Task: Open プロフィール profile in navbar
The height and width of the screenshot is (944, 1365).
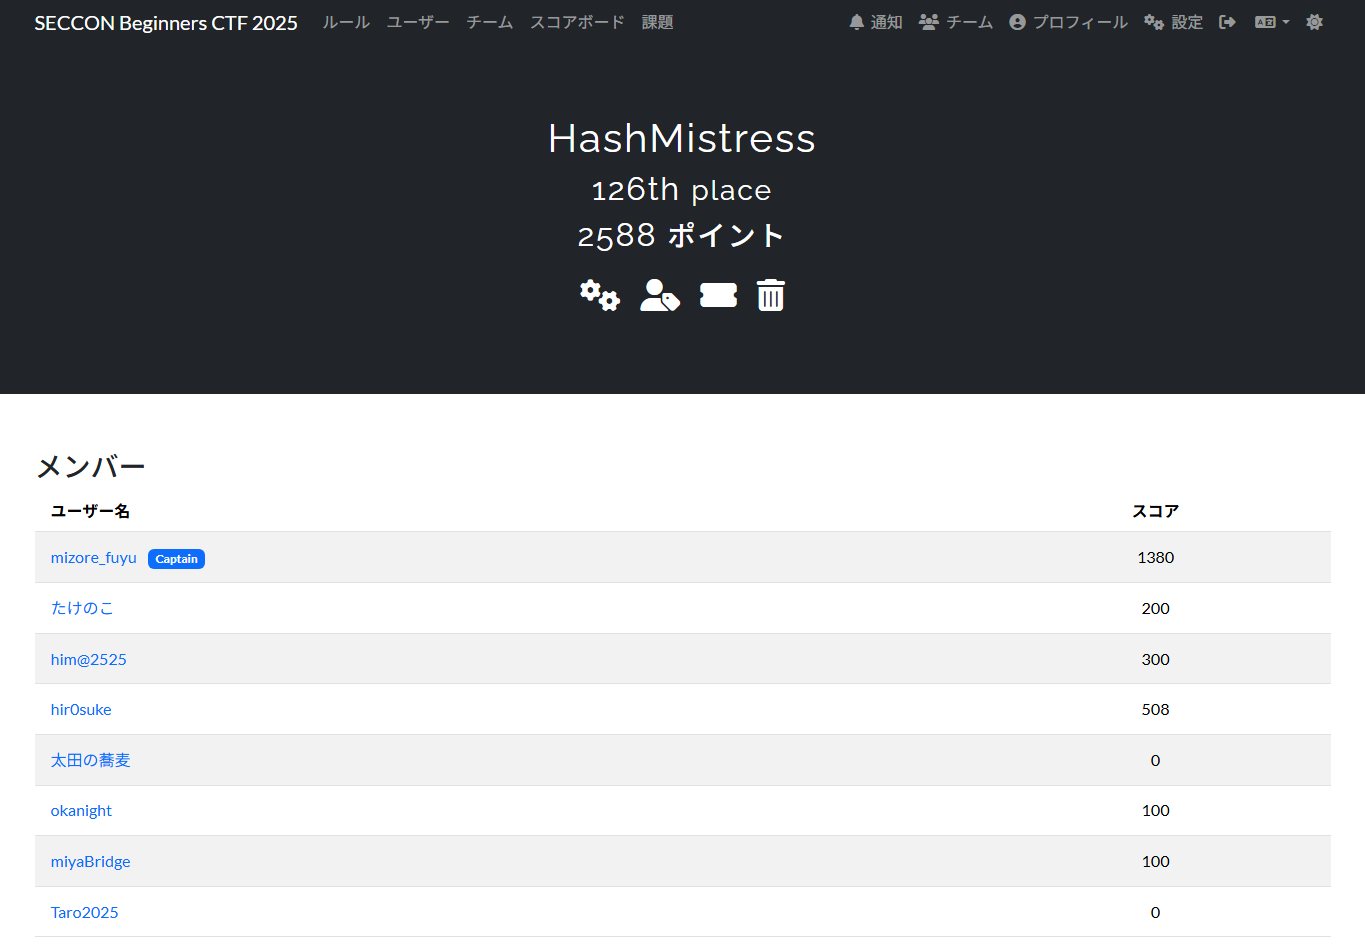Action: click(x=1068, y=22)
